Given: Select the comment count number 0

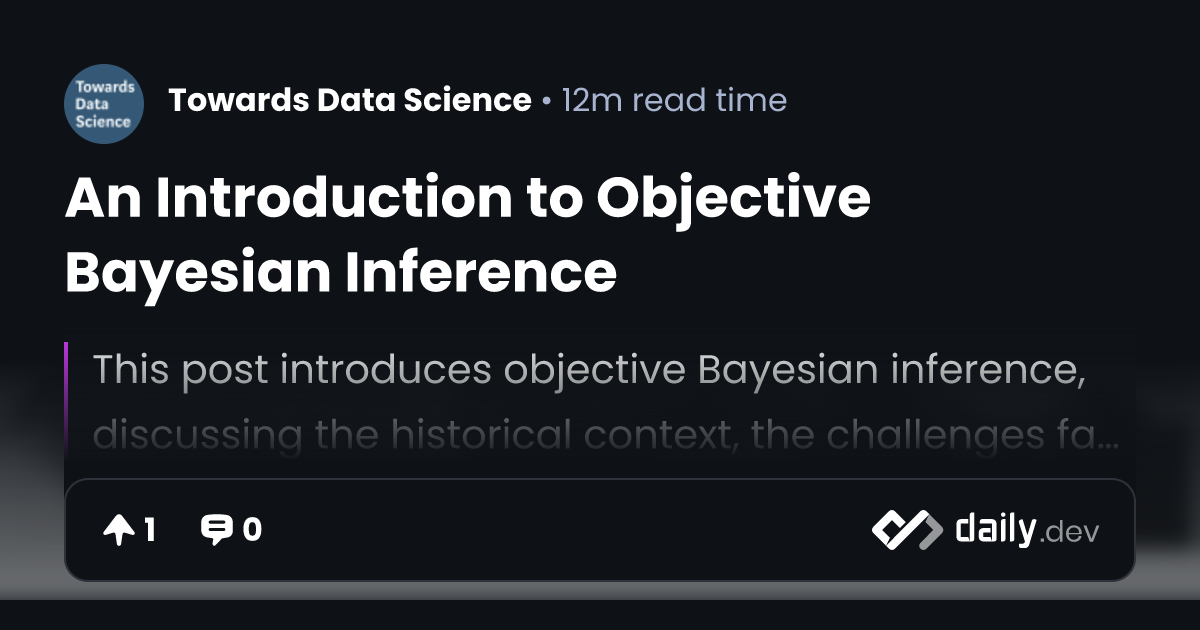Looking at the screenshot, I should (x=252, y=530).
